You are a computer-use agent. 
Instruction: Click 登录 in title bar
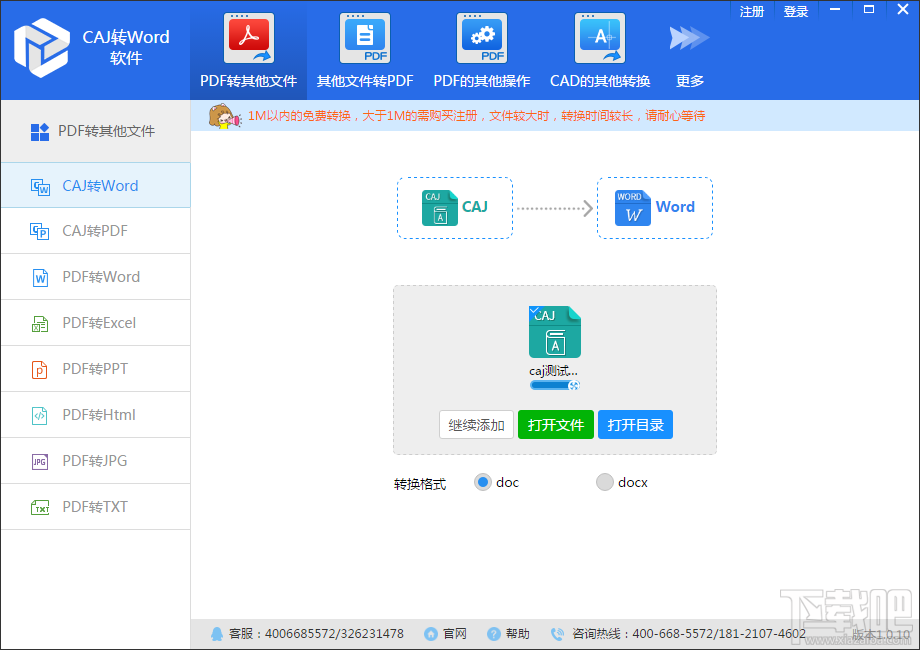(x=796, y=11)
